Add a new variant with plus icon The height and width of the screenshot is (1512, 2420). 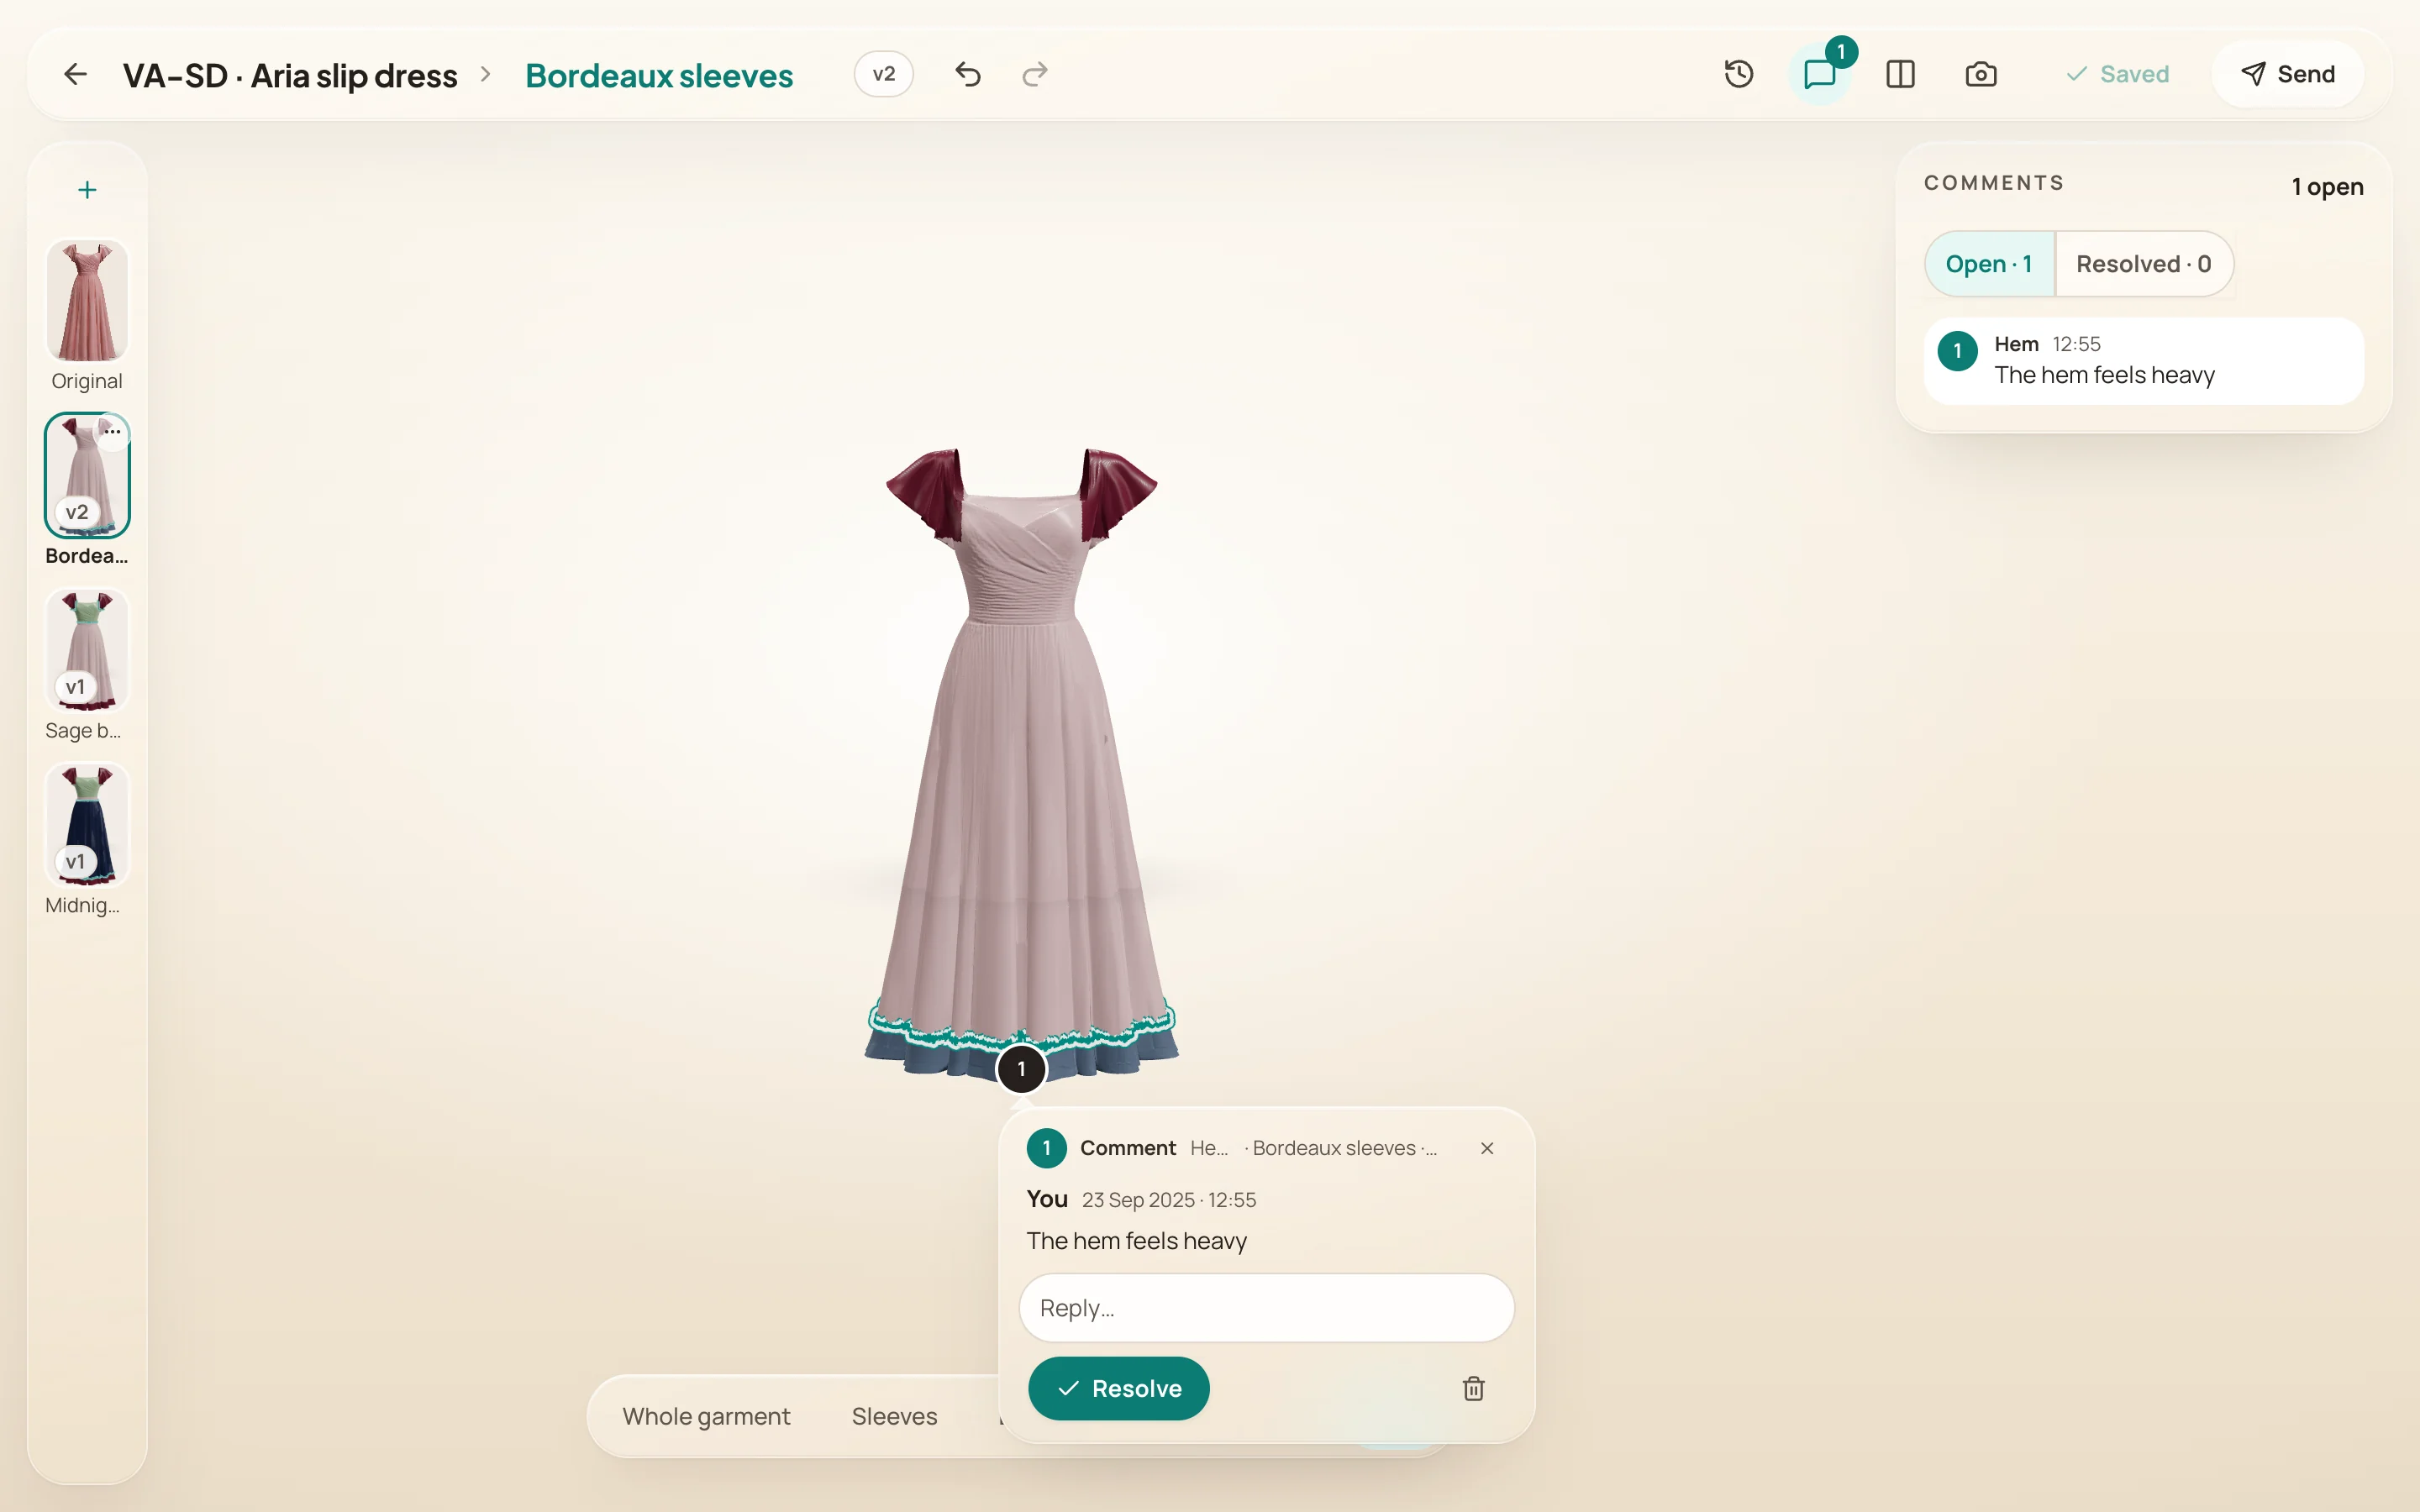point(87,190)
